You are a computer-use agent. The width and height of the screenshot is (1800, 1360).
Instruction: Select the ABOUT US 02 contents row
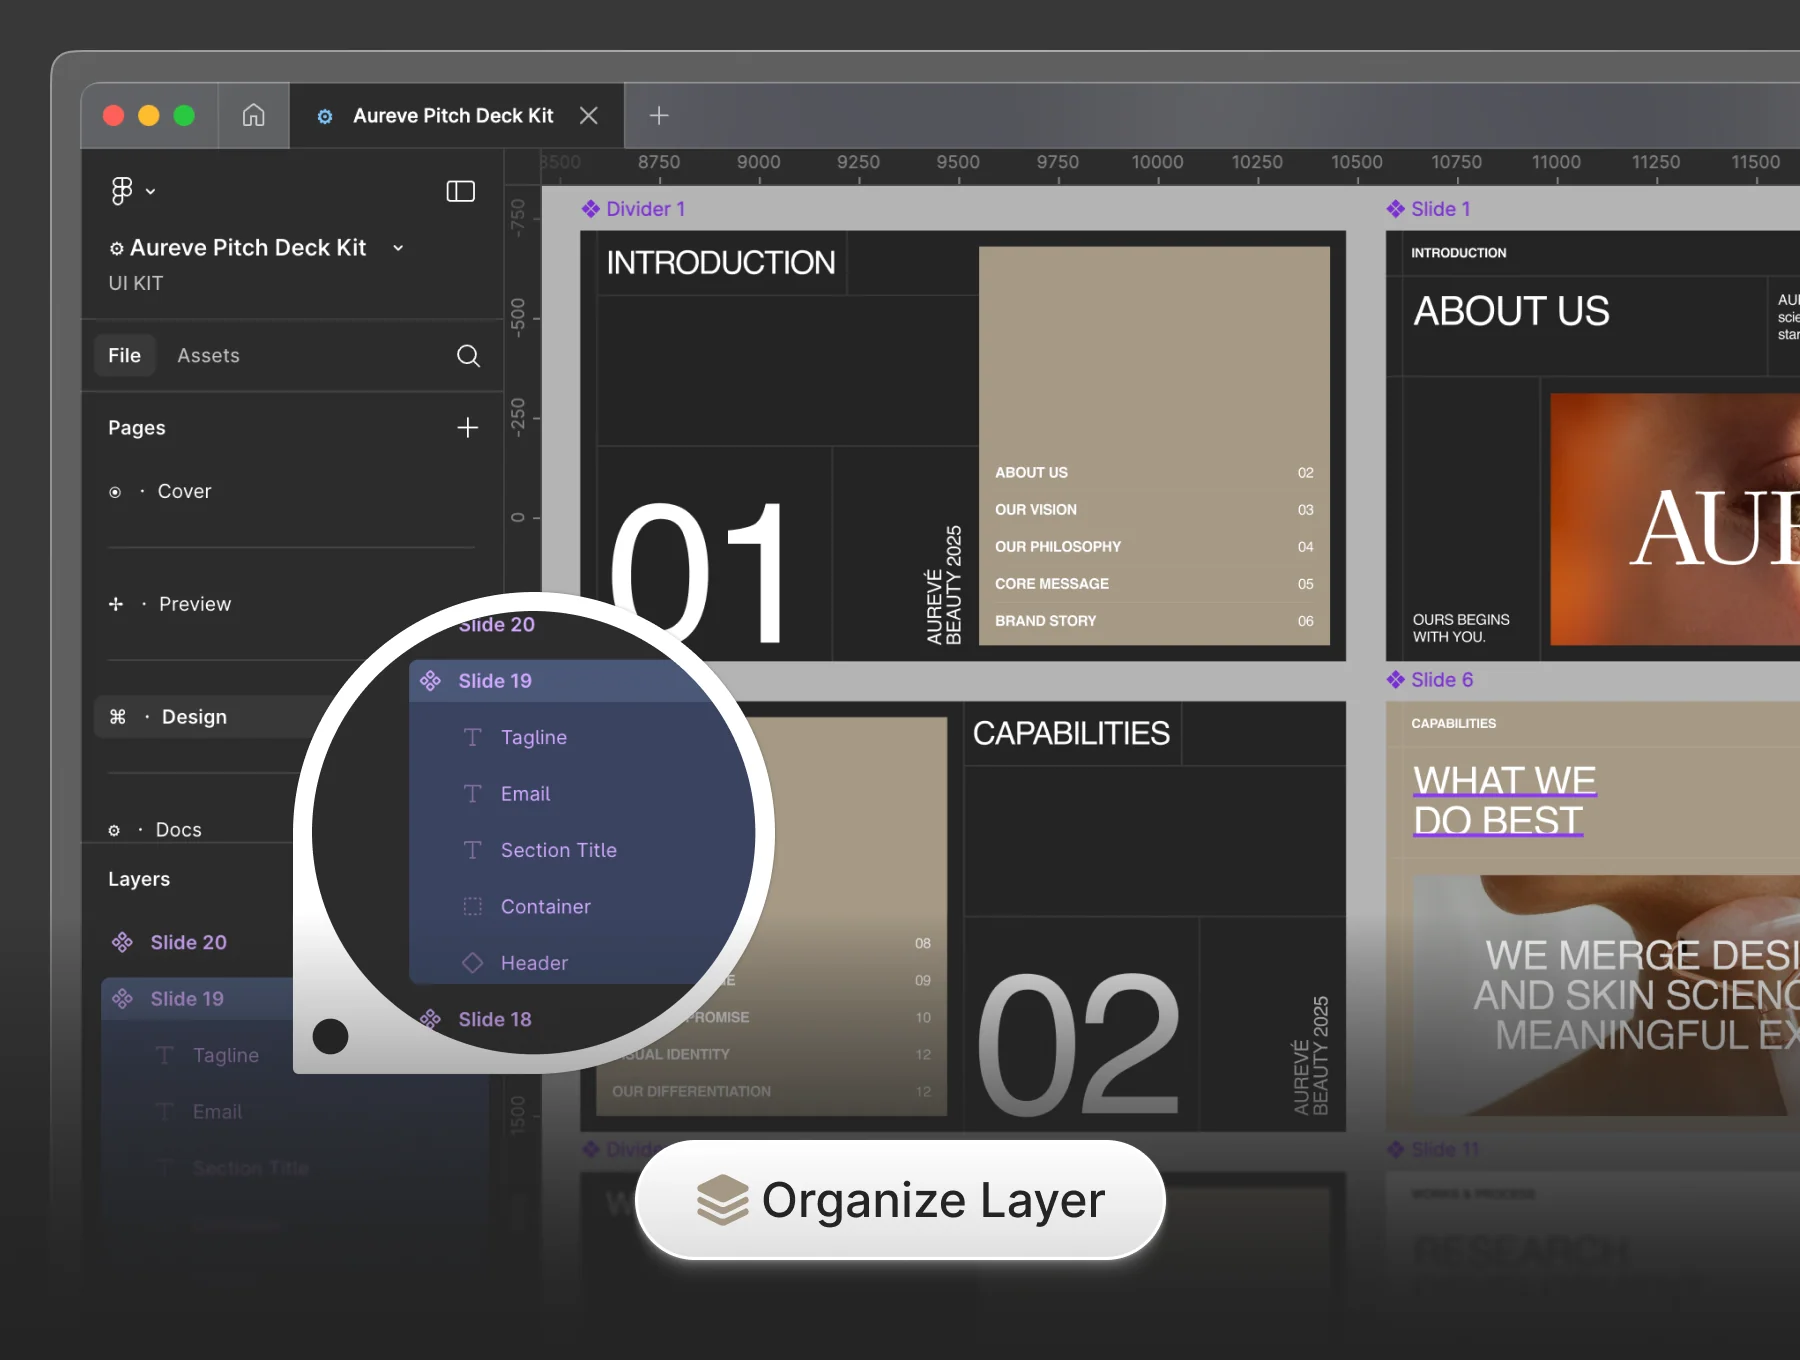pos(1154,472)
